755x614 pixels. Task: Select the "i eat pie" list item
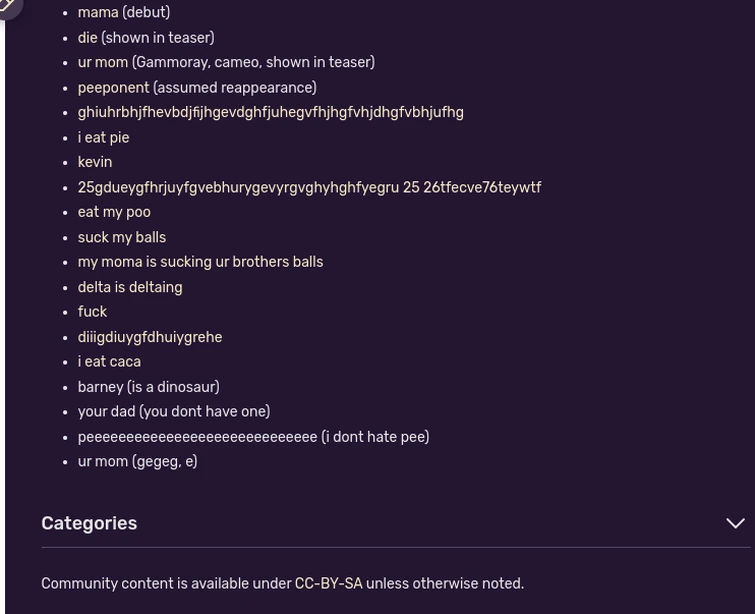pyautogui.click(x=104, y=138)
